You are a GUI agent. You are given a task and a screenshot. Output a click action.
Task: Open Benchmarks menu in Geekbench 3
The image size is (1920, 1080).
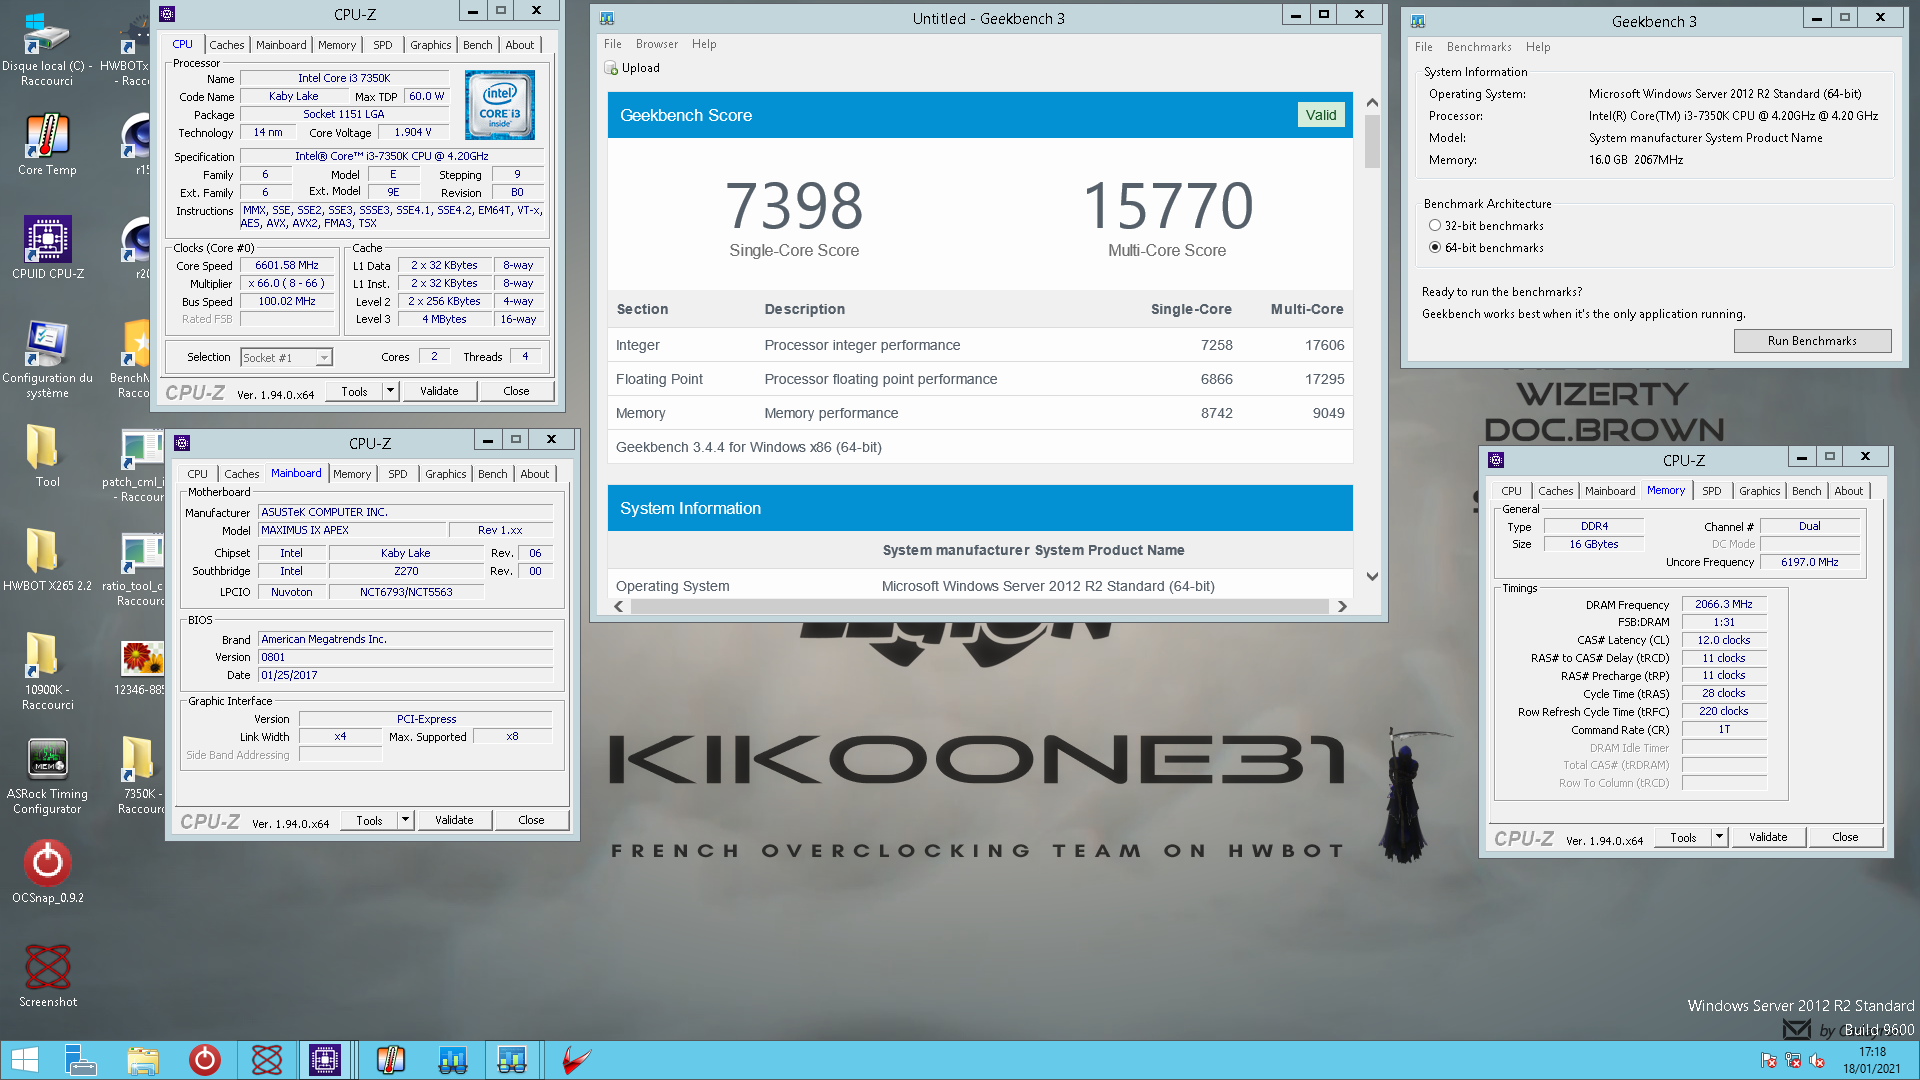1478,47
